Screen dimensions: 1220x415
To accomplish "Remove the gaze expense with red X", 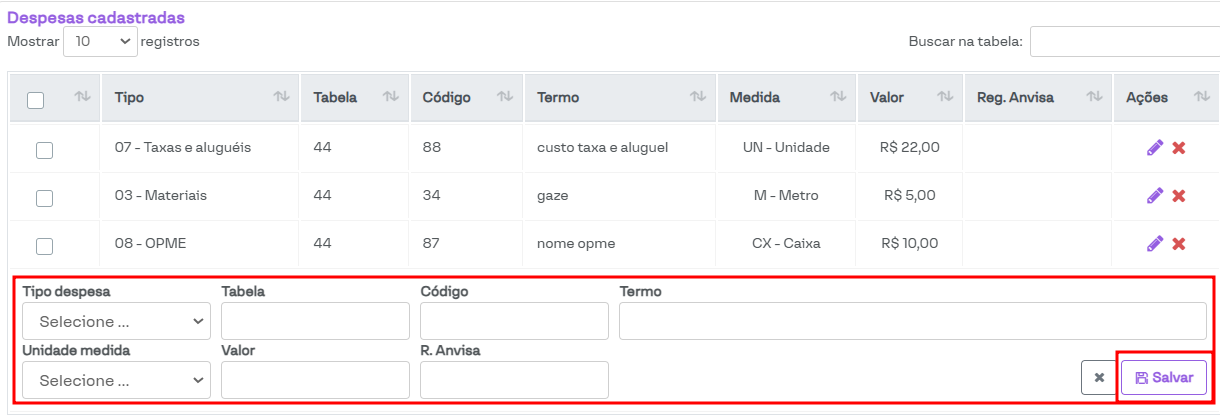I will click(x=1179, y=196).
